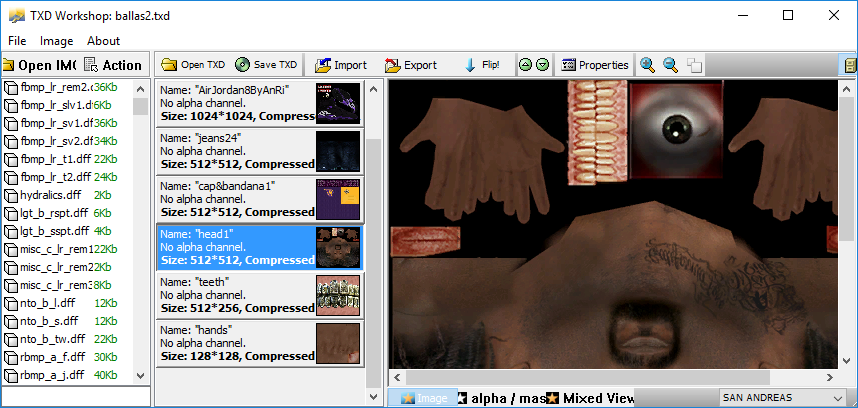858x408 pixels.
Task: Click the hydralics.dff file icon
Action: 11,195
